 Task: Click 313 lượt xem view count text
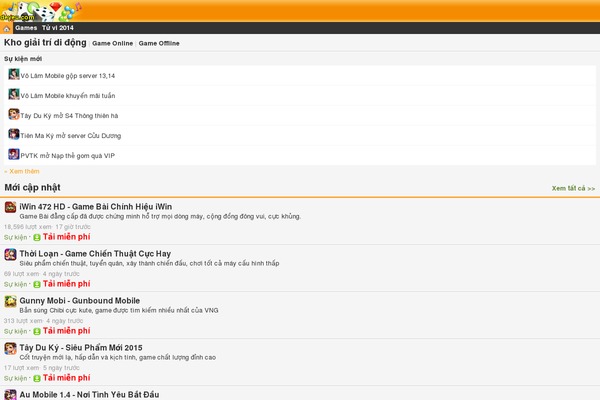coord(23,321)
